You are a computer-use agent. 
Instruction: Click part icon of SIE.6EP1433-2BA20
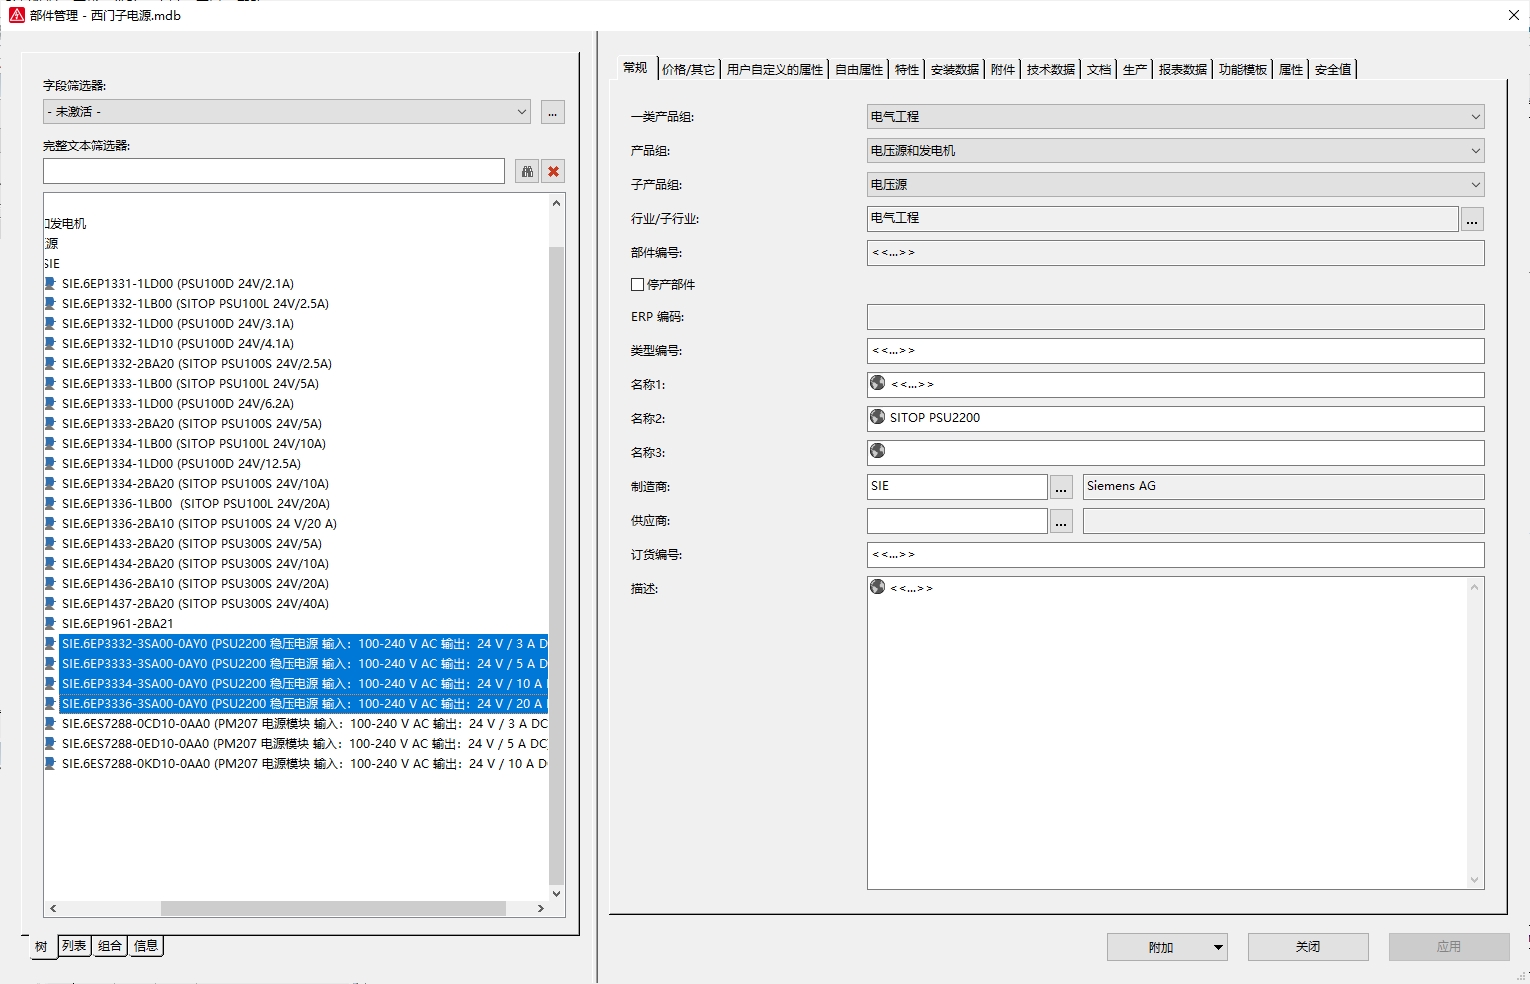(x=50, y=543)
